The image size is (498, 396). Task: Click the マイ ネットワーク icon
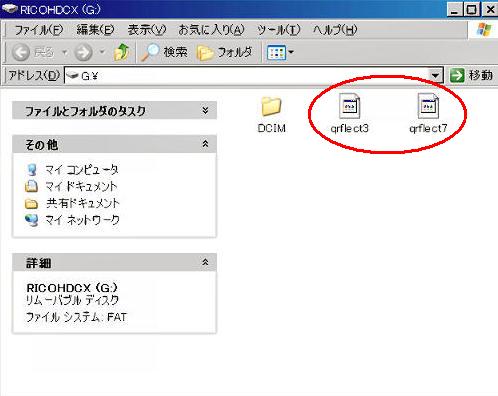[32, 220]
